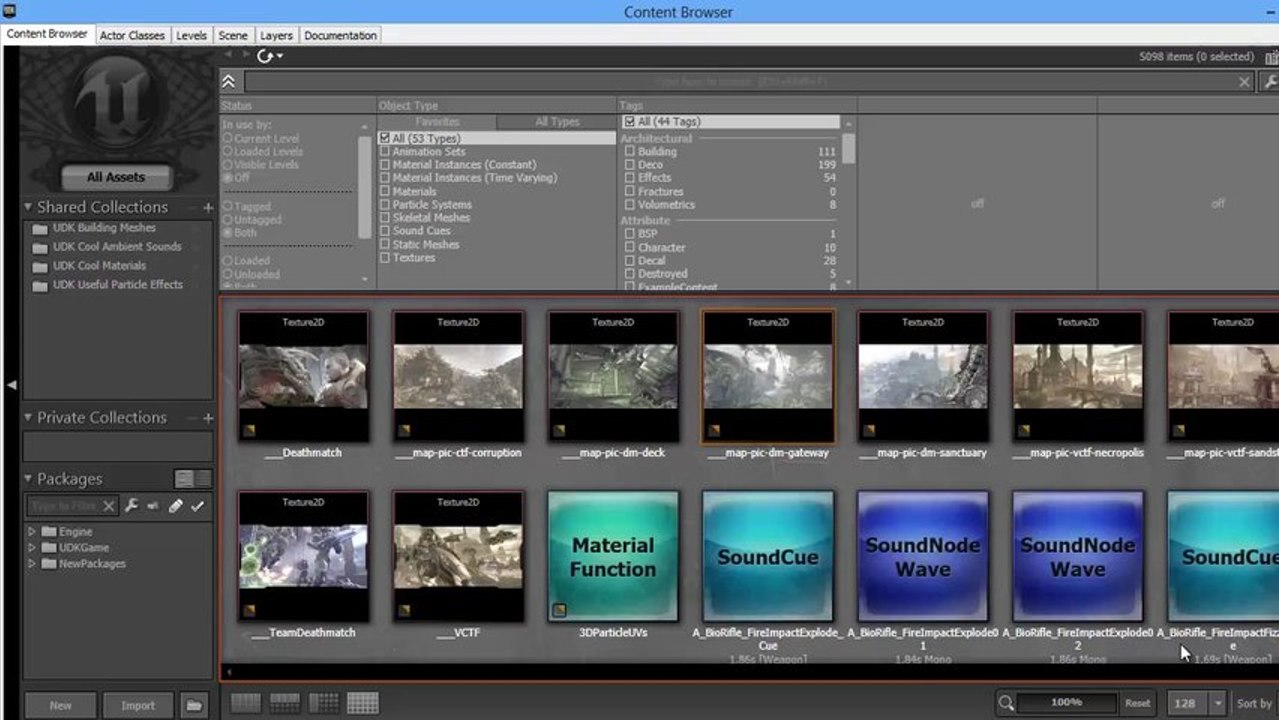Check Textures object type filter
This screenshot has width=1279, height=720.
(x=385, y=258)
